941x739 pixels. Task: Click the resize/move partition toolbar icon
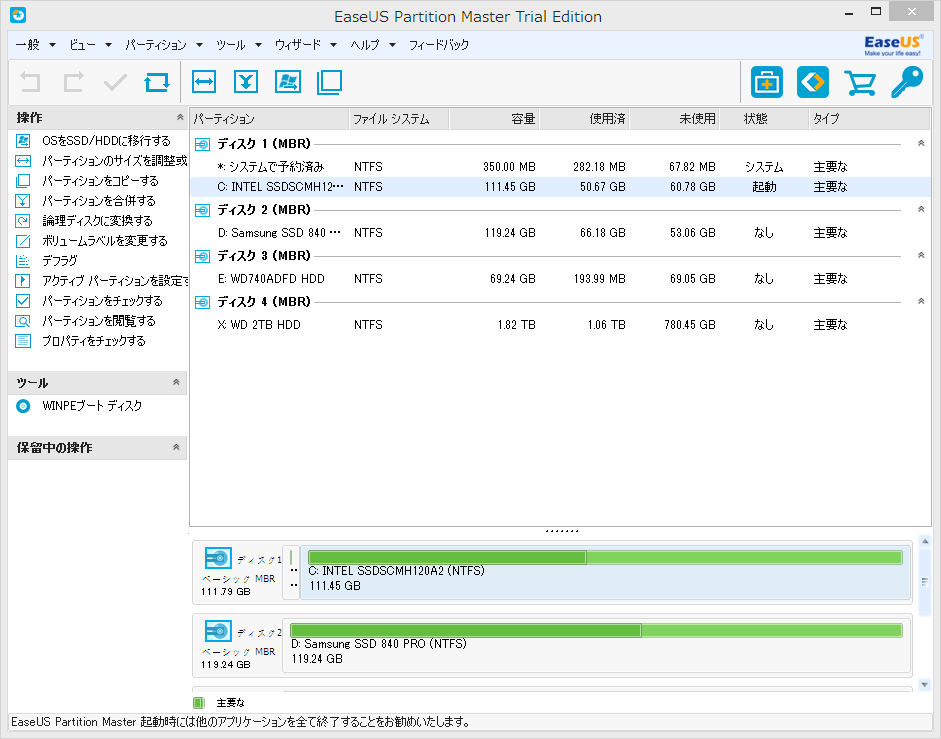(x=204, y=82)
